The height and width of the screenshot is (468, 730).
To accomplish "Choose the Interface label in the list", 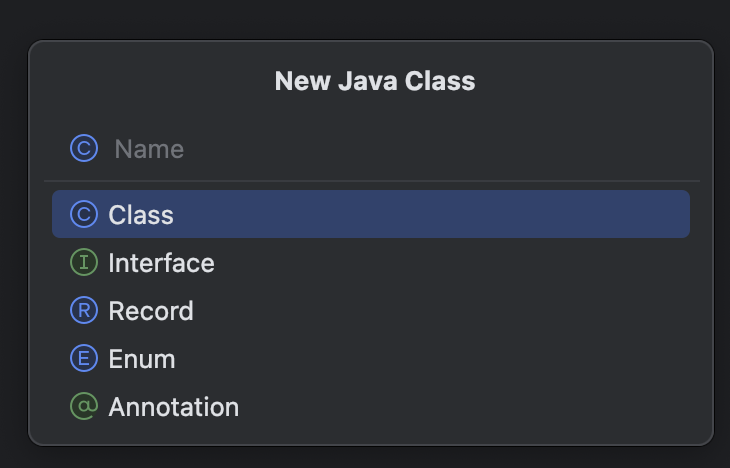I will 161,263.
